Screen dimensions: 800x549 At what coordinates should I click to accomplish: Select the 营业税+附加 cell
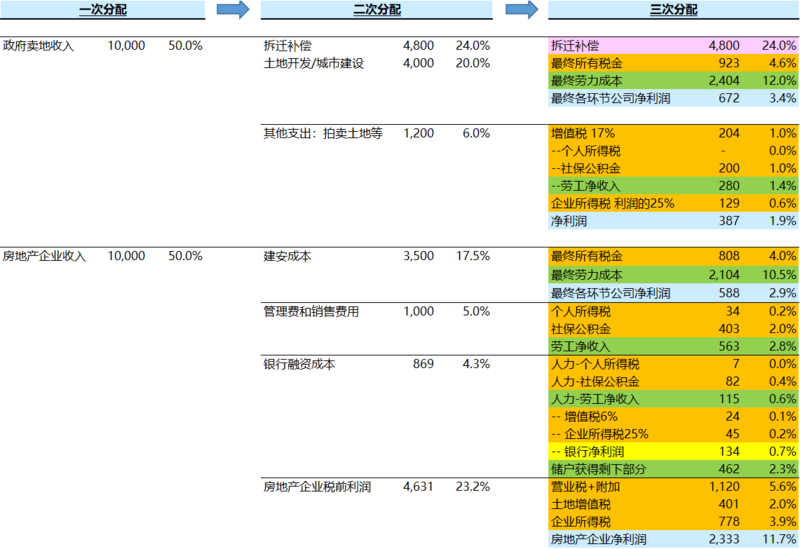click(585, 487)
